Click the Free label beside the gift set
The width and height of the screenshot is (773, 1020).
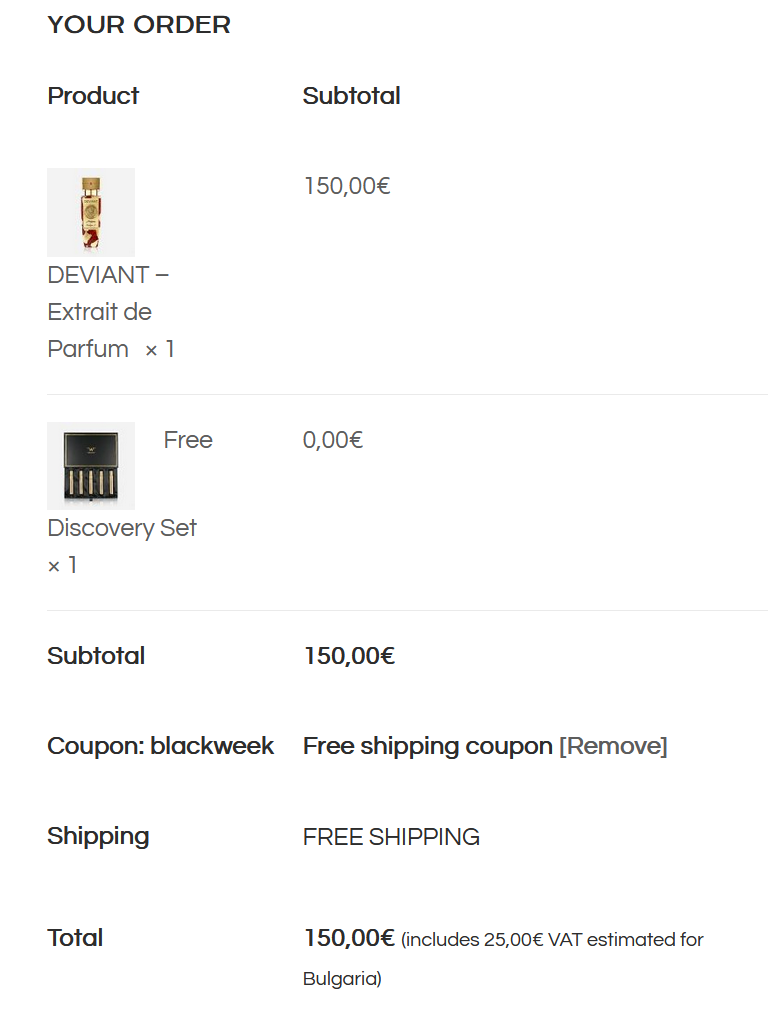pos(188,440)
